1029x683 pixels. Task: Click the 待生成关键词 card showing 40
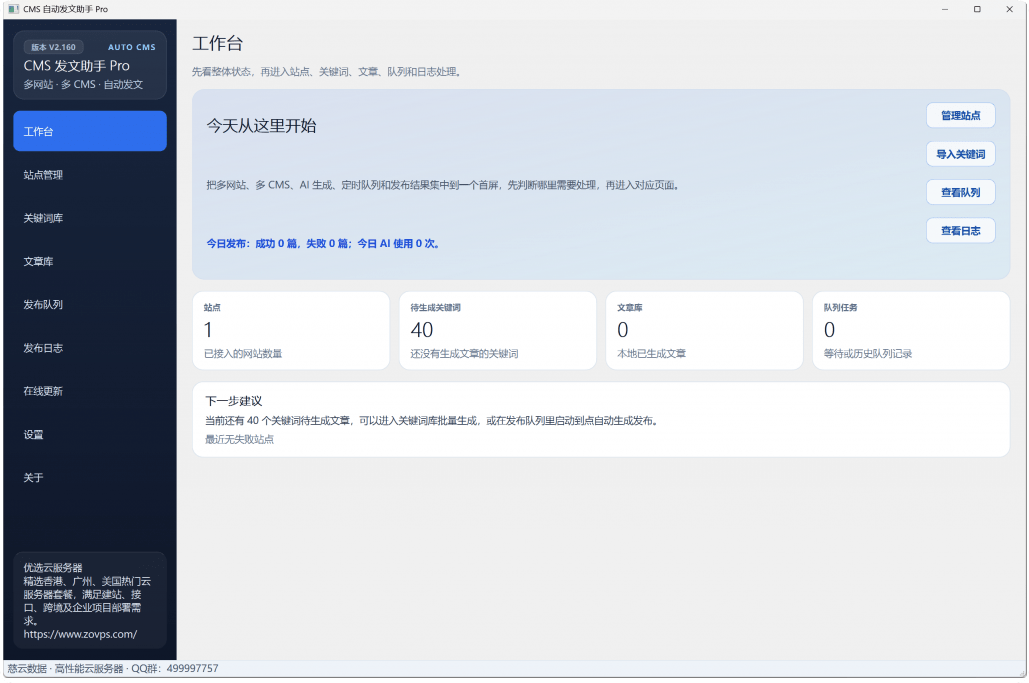[497, 331]
